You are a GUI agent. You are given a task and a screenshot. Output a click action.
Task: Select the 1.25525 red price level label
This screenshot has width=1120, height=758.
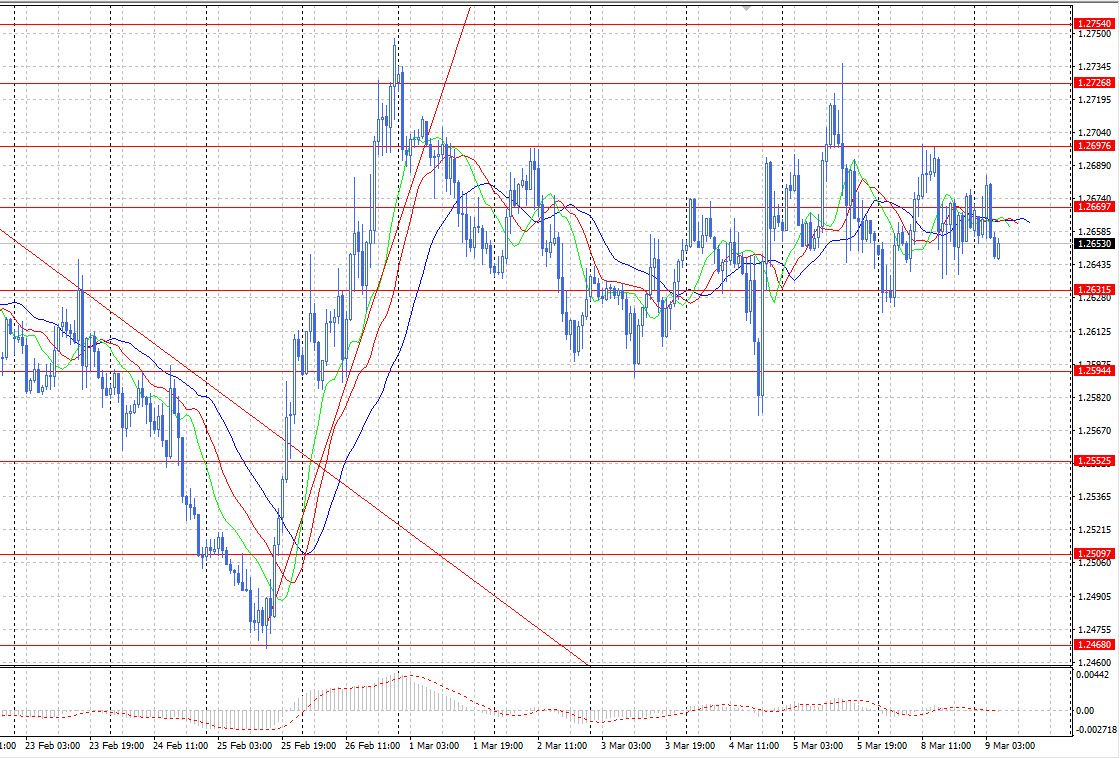[x=1094, y=461]
